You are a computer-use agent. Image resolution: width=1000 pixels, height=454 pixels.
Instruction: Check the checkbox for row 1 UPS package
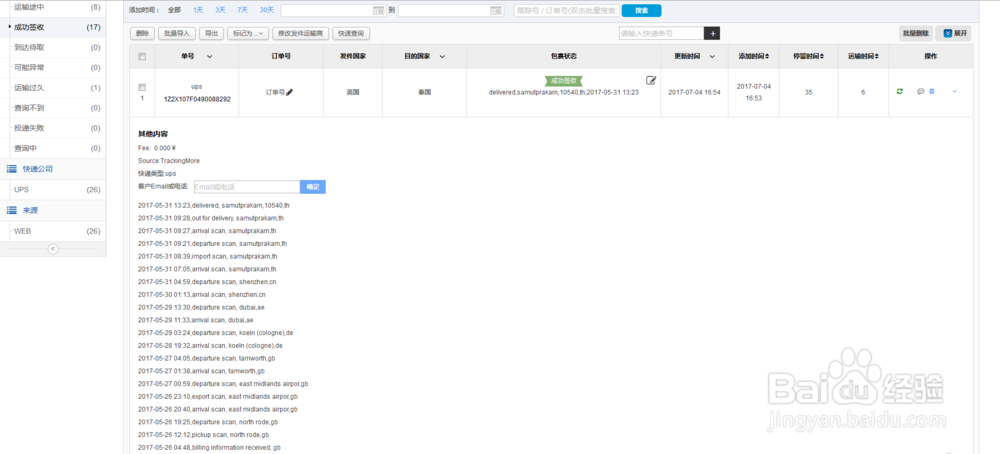point(142,87)
